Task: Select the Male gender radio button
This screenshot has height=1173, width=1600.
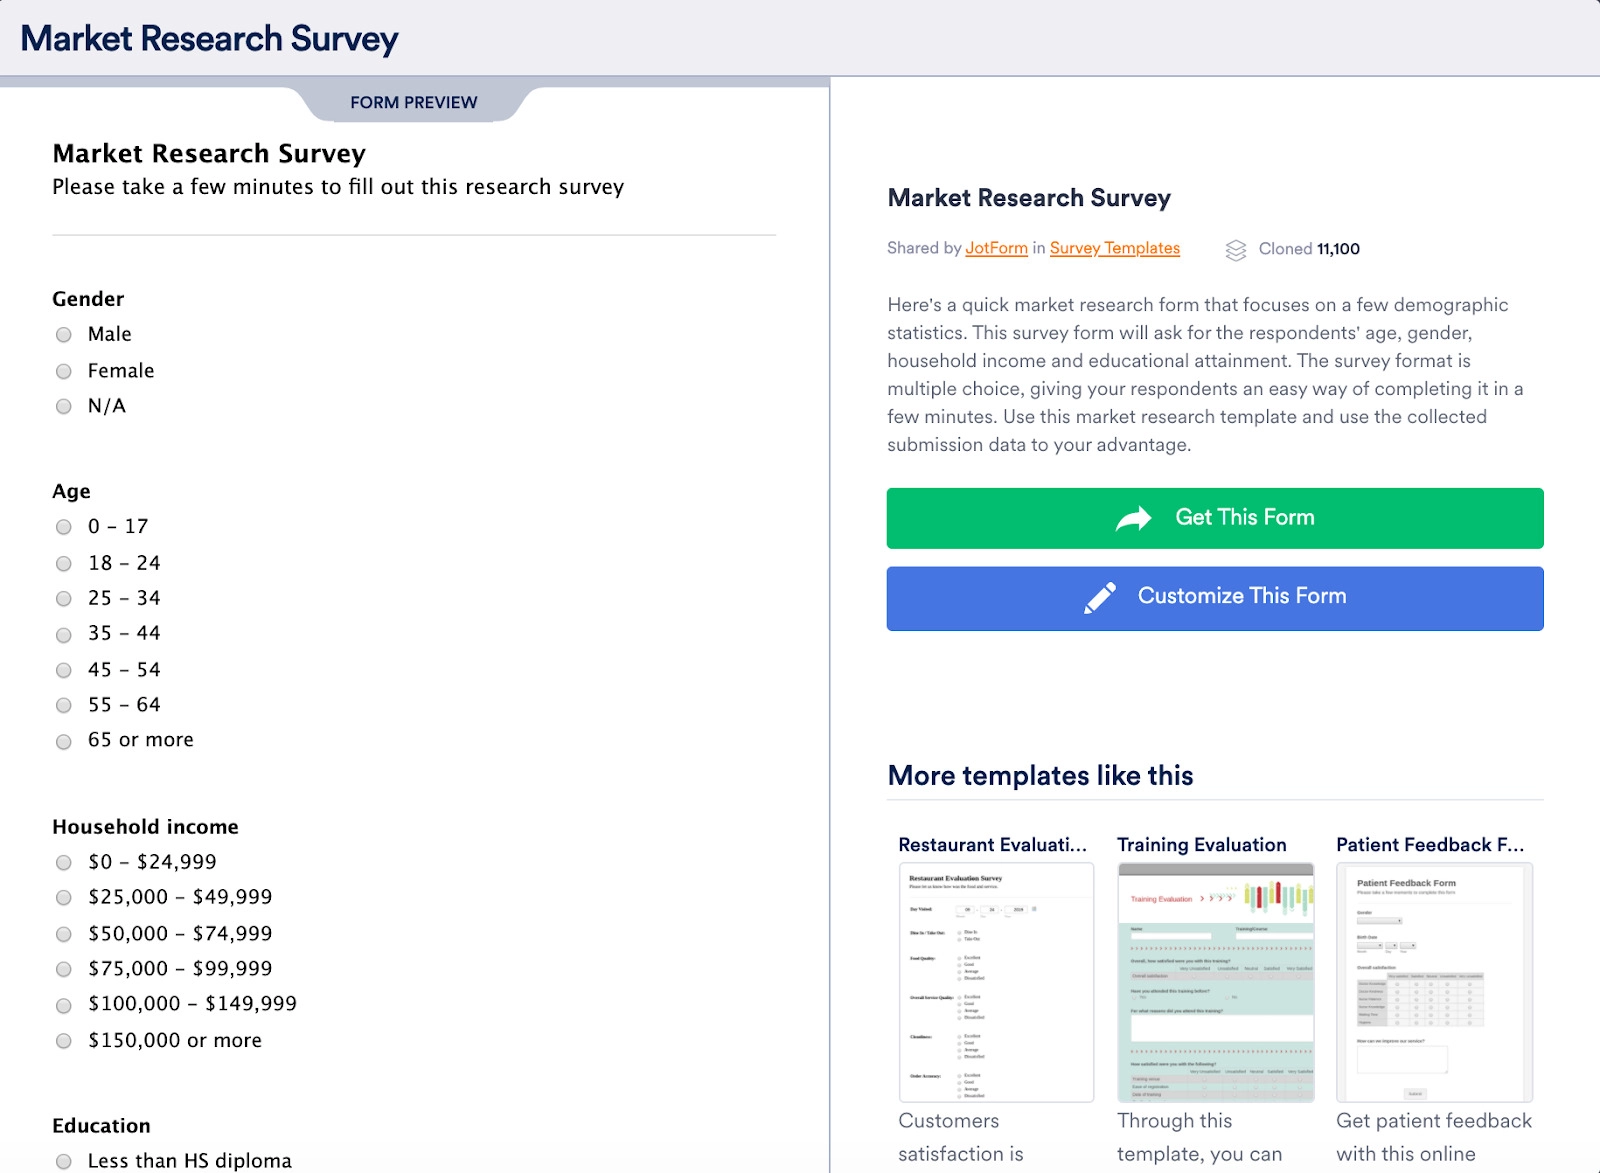Action: tap(64, 335)
